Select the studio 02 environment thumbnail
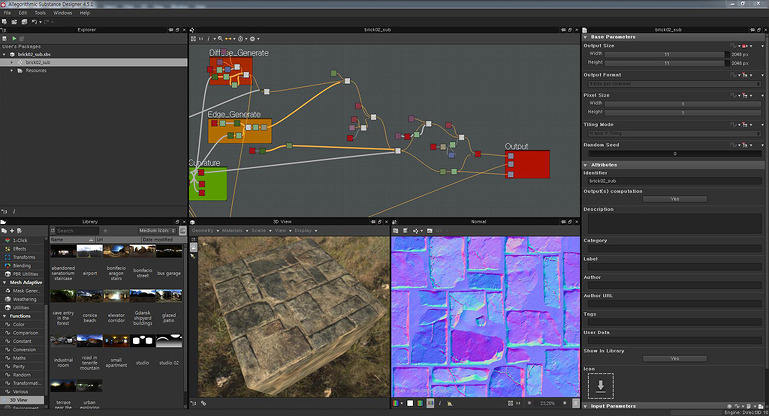The image size is (769, 416). [169, 341]
